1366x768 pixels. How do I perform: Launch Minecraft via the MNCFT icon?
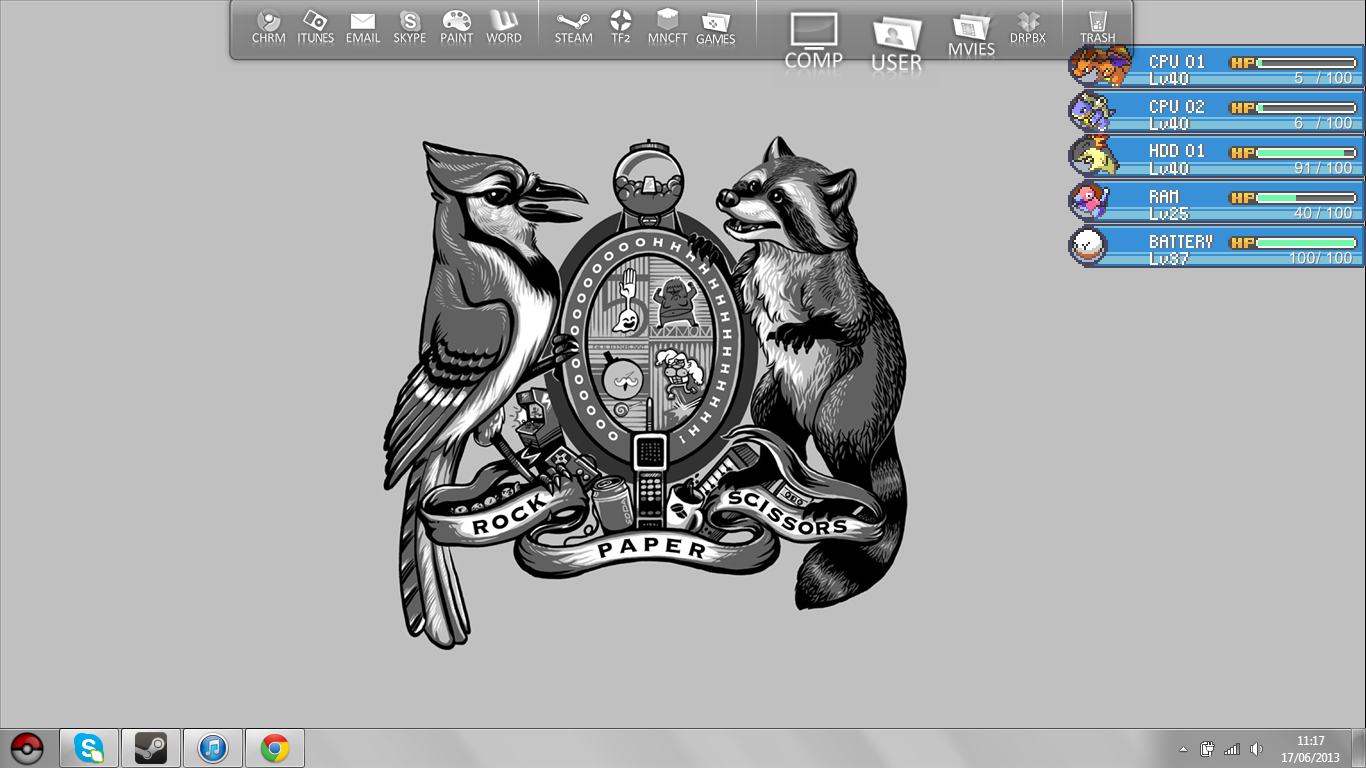667,27
